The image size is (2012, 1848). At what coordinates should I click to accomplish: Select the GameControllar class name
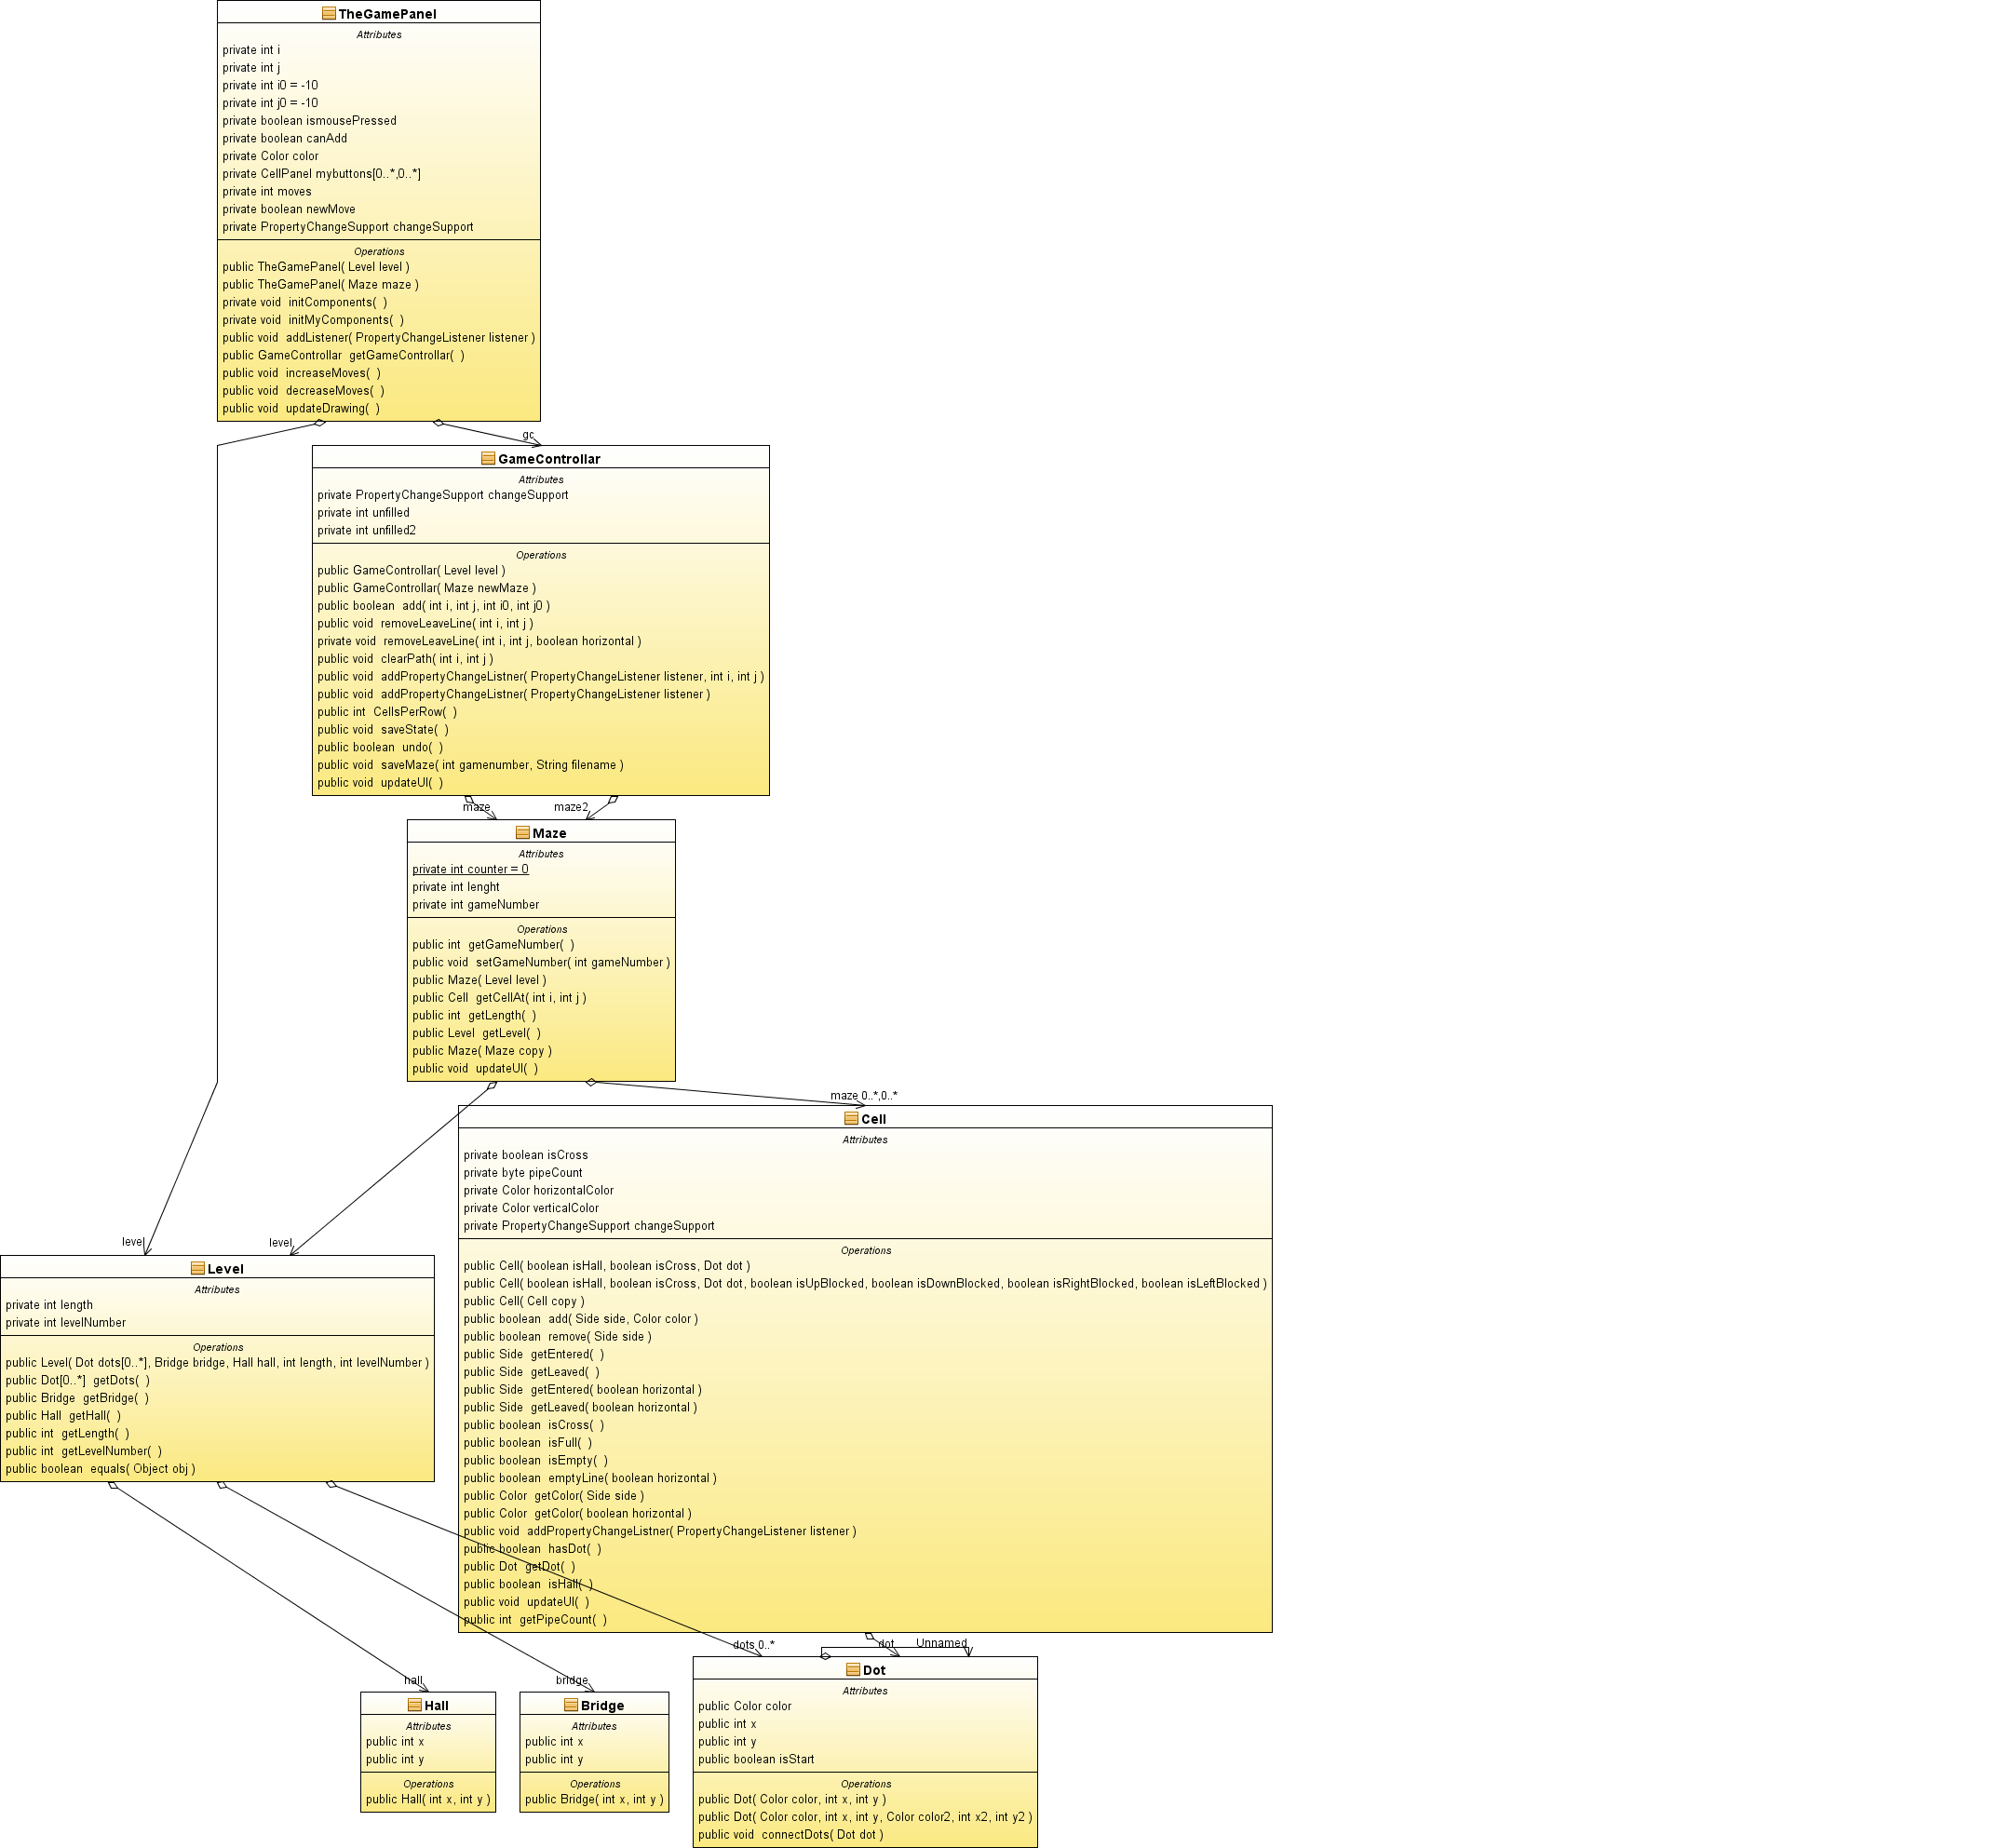point(549,459)
